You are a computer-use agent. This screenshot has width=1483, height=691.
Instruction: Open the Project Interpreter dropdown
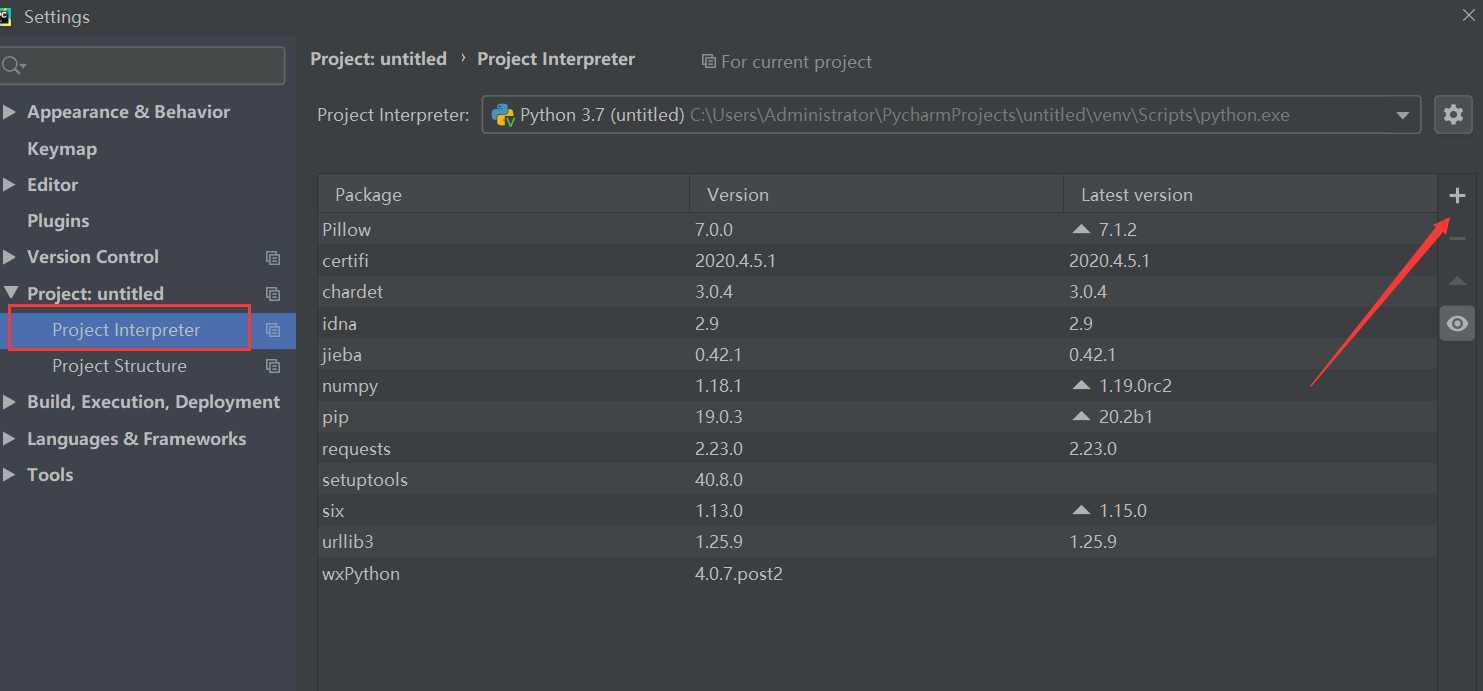pos(1402,115)
